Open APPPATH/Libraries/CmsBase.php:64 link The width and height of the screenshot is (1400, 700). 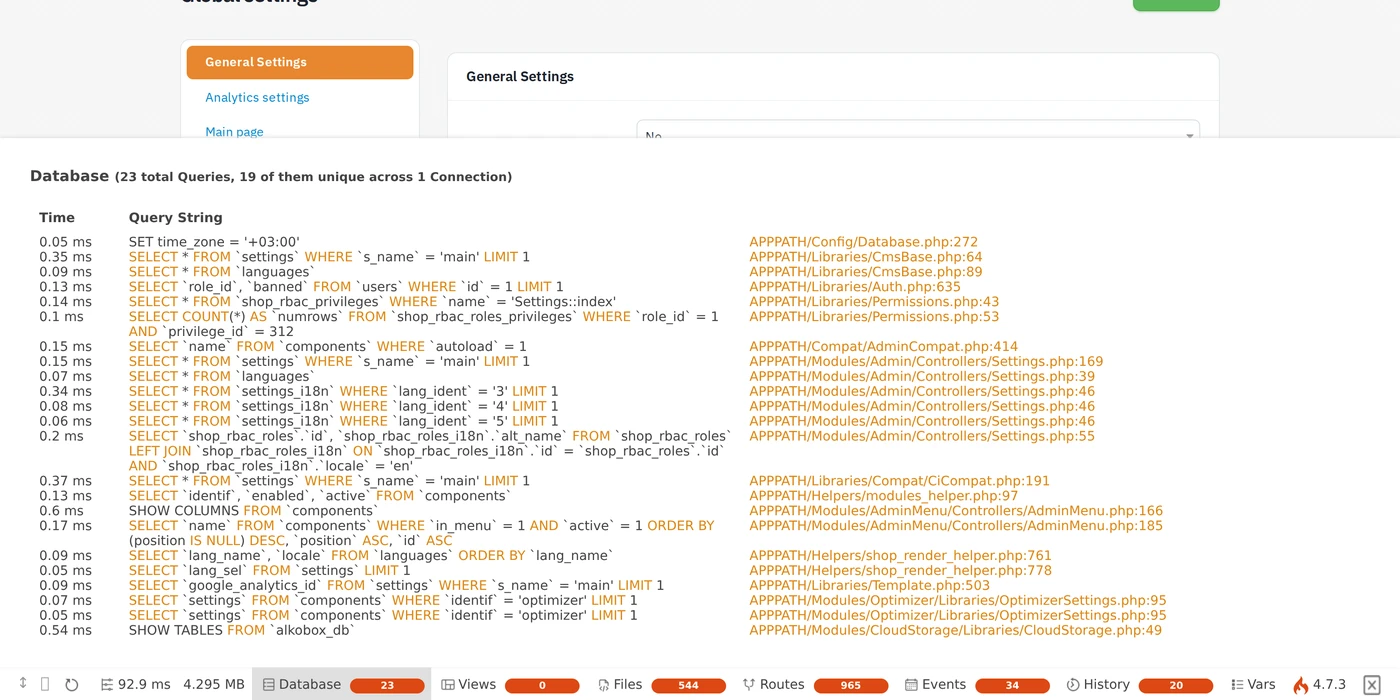click(x=865, y=257)
